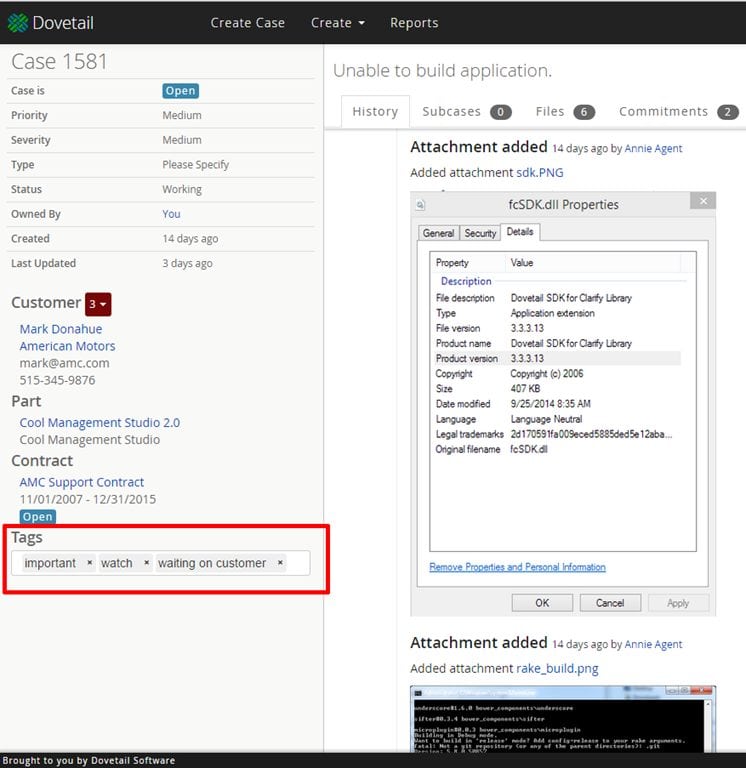Click Create Case in navbar
The height and width of the screenshot is (768, 746).
pyautogui.click(x=247, y=23)
